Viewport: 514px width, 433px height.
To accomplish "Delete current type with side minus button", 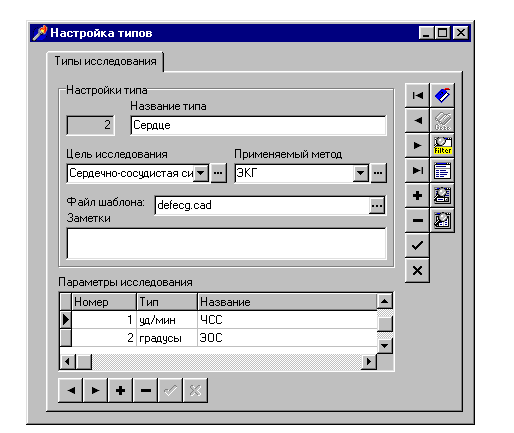I will point(417,220).
